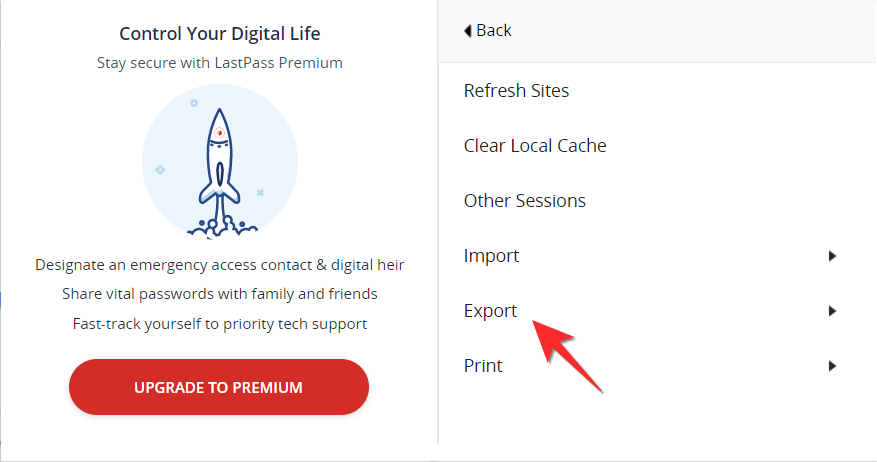
Task: Expand the Export submenu arrow
Action: [x=832, y=311]
